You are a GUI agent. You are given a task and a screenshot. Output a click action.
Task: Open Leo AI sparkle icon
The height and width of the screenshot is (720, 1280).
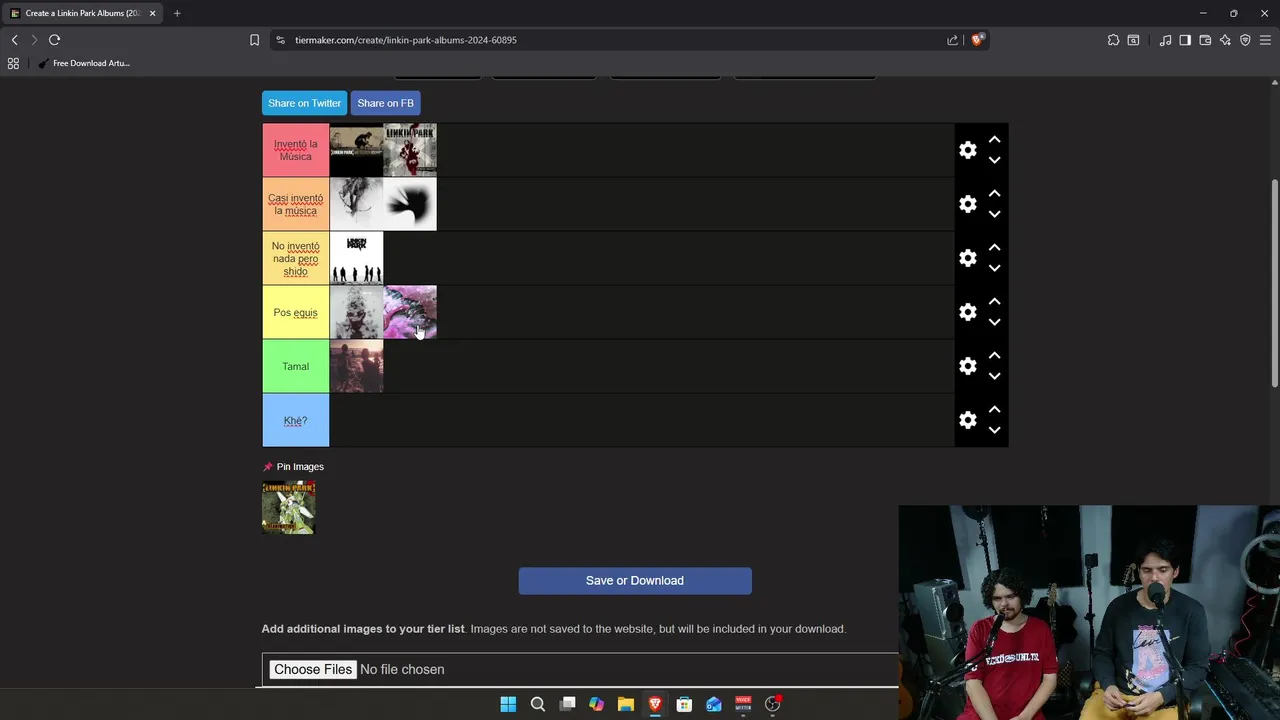pyautogui.click(x=1225, y=40)
